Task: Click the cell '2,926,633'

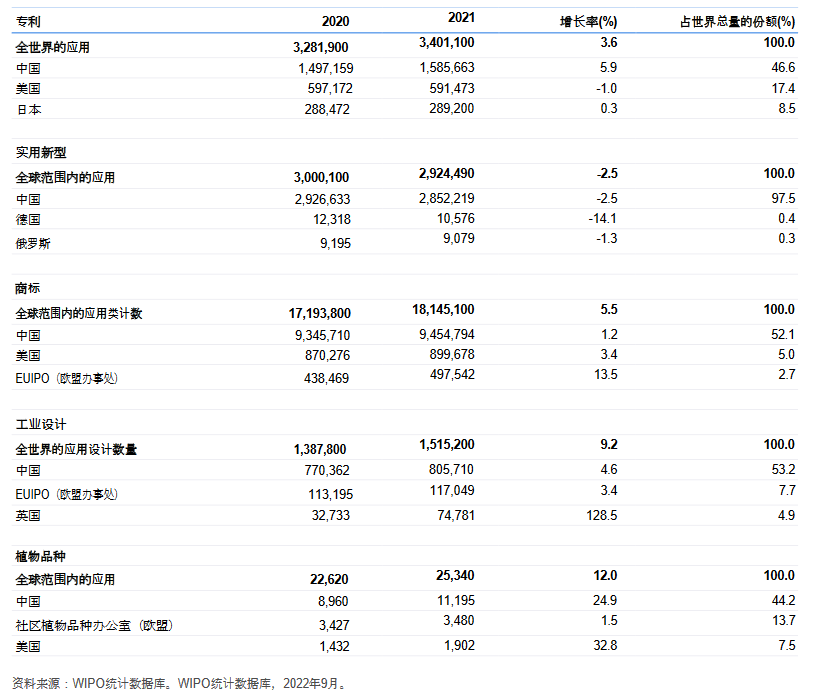Action: 323,199
